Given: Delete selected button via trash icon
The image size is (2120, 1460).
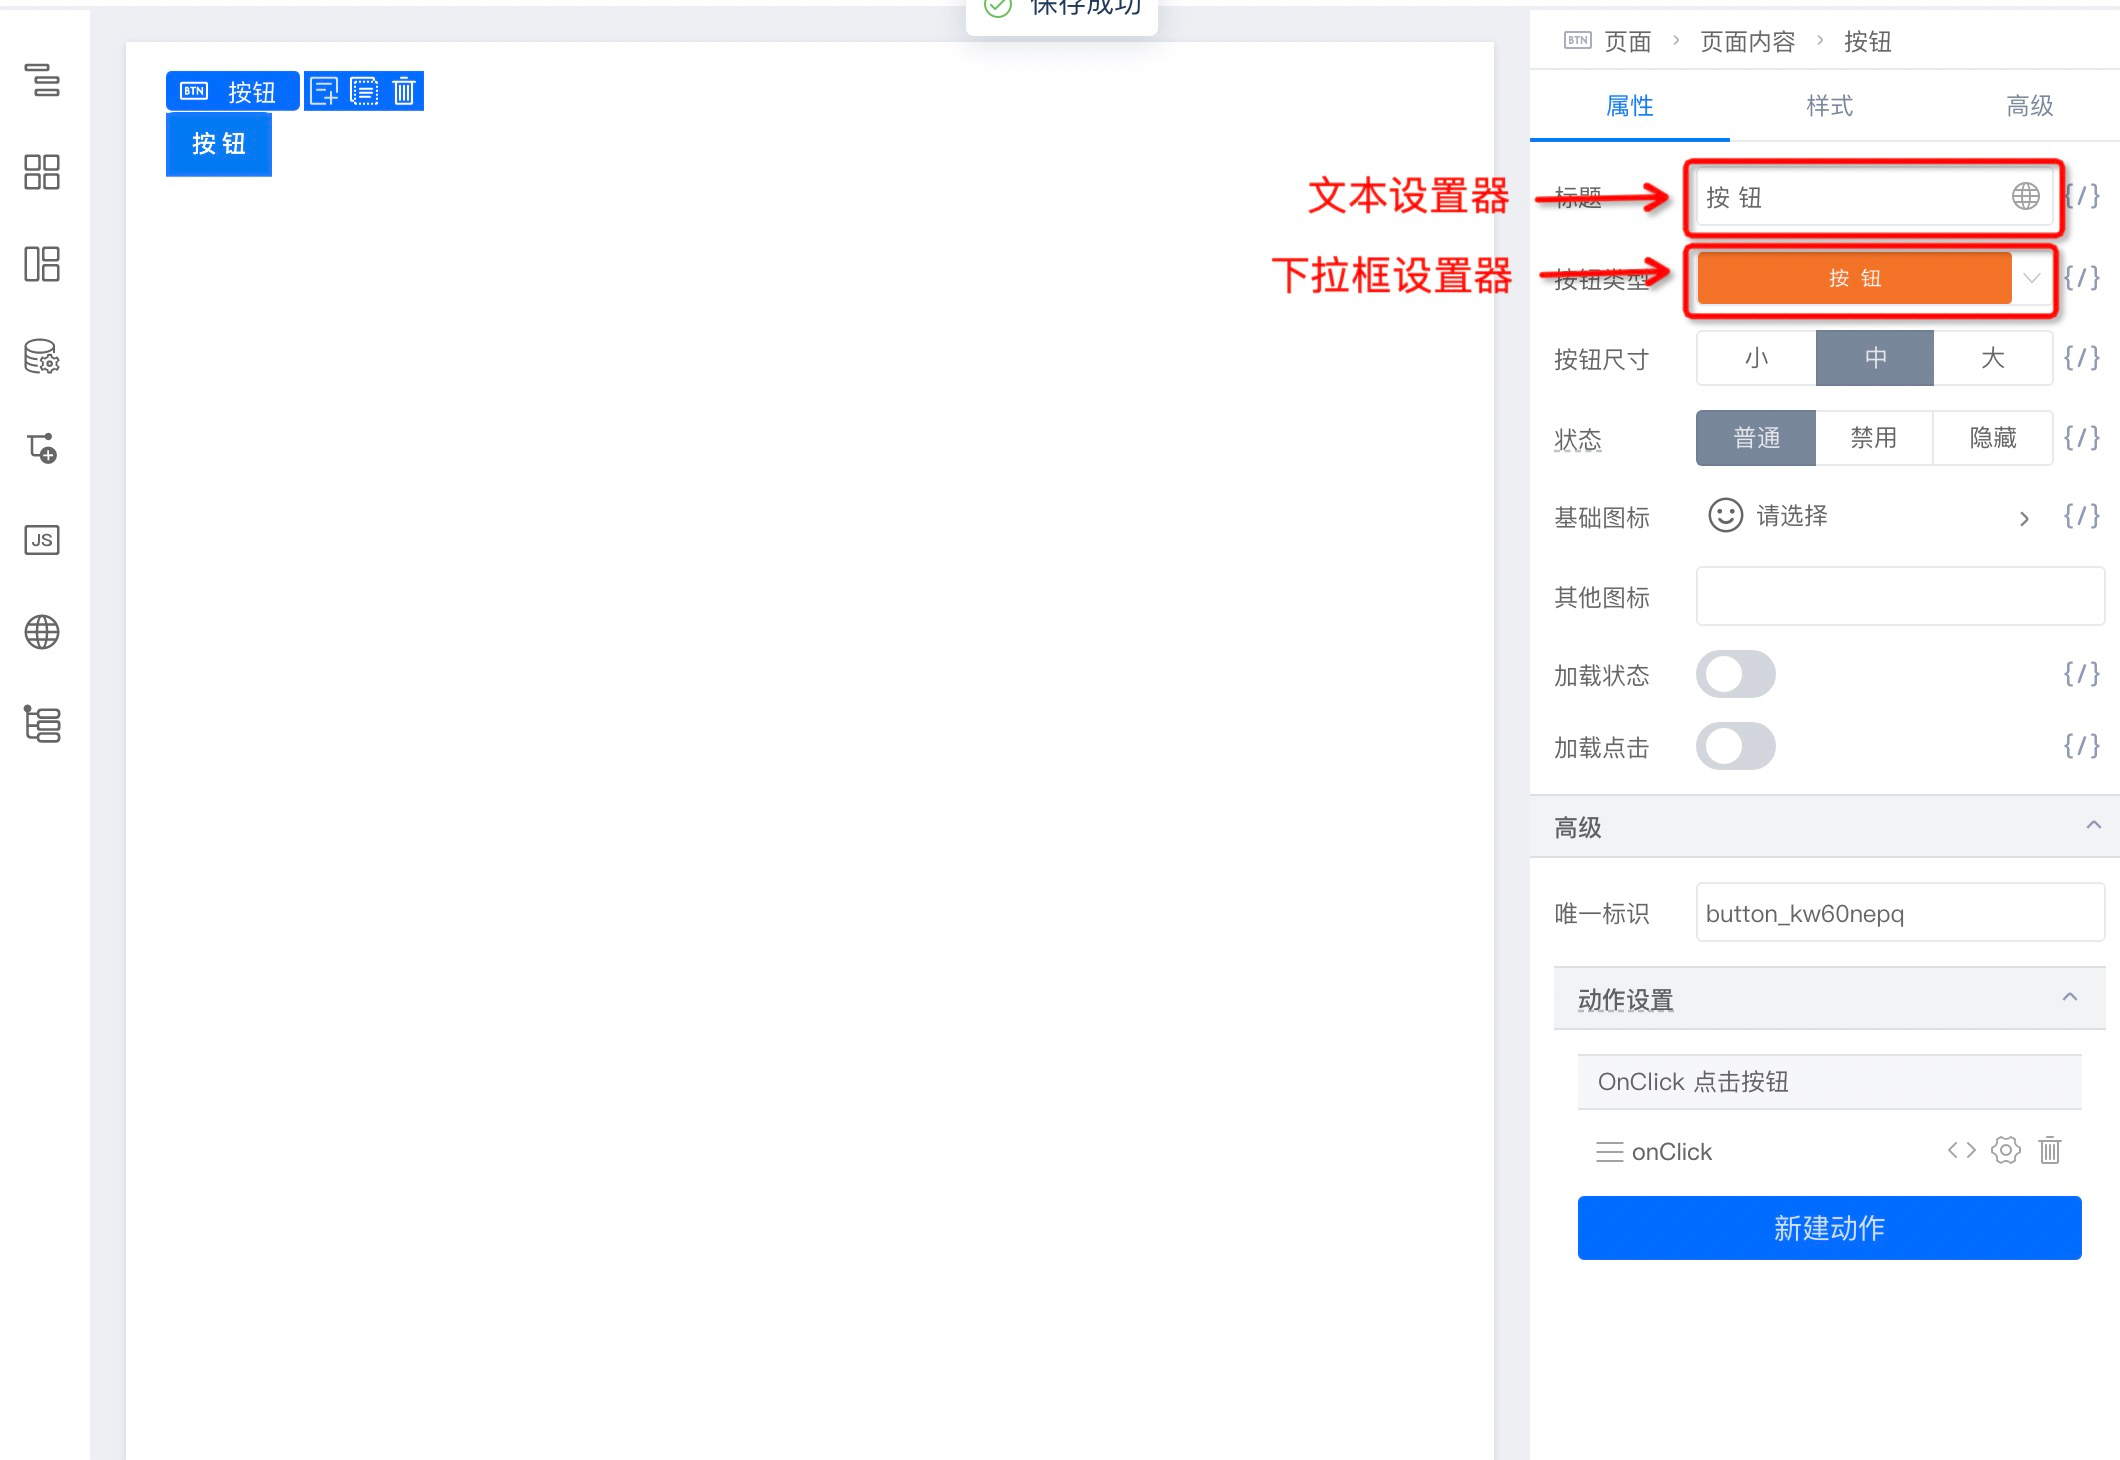Looking at the screenshot, I should tap(404, 92).
